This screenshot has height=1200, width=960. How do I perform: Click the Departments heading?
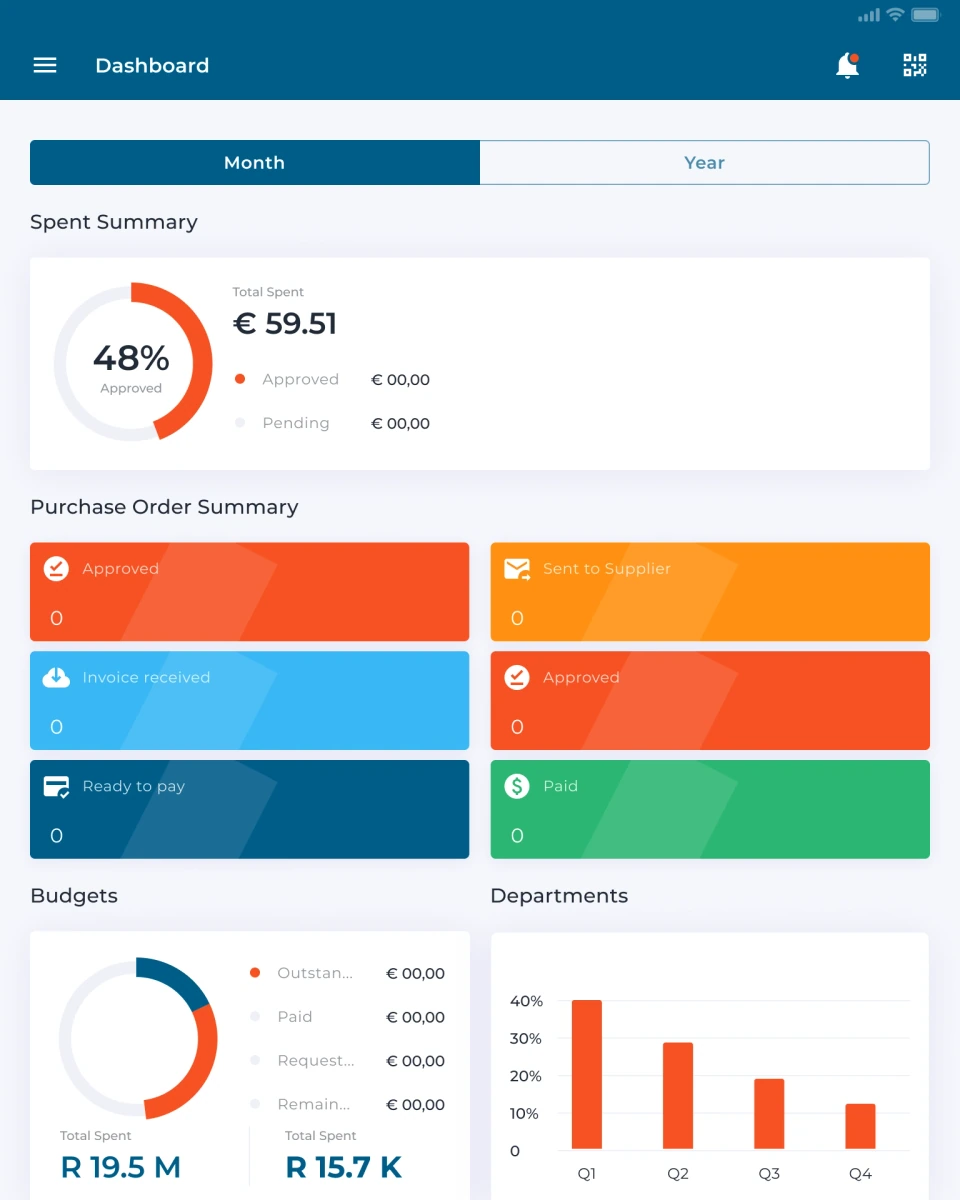tap(559, 896)
